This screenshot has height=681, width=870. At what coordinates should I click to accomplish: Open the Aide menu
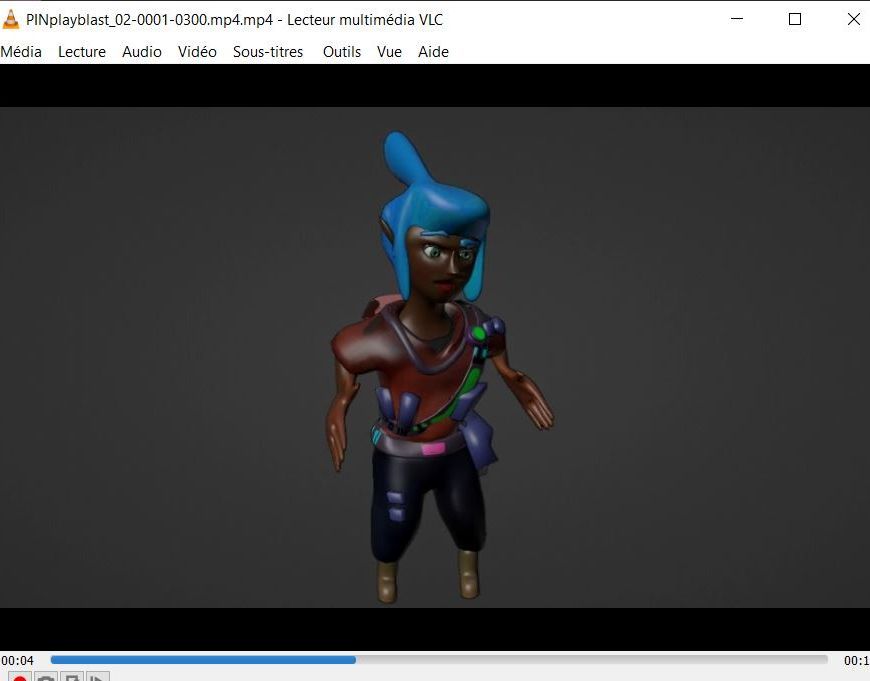pos(433,52)
